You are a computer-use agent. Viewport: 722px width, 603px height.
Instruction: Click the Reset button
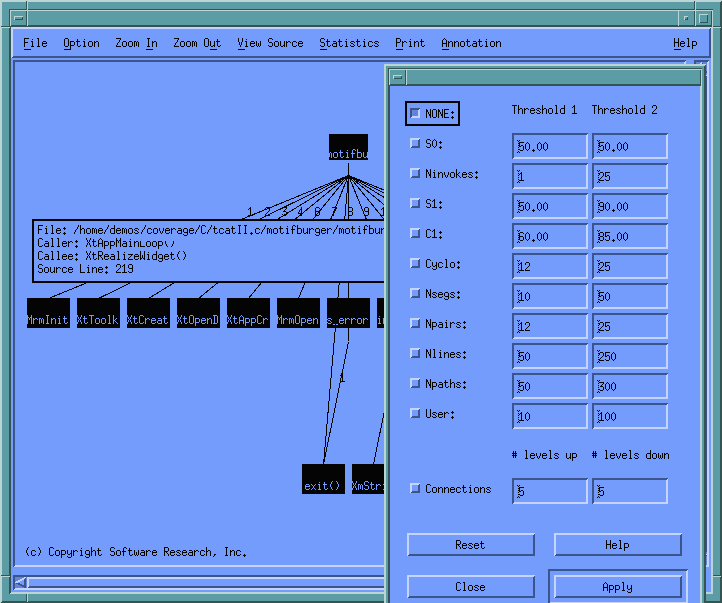(470, 545)
